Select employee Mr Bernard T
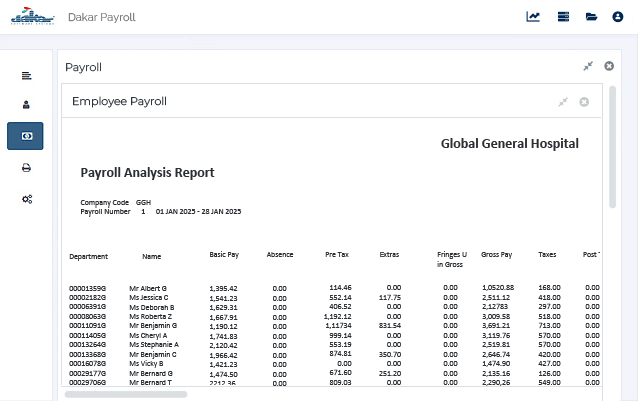 150,383
